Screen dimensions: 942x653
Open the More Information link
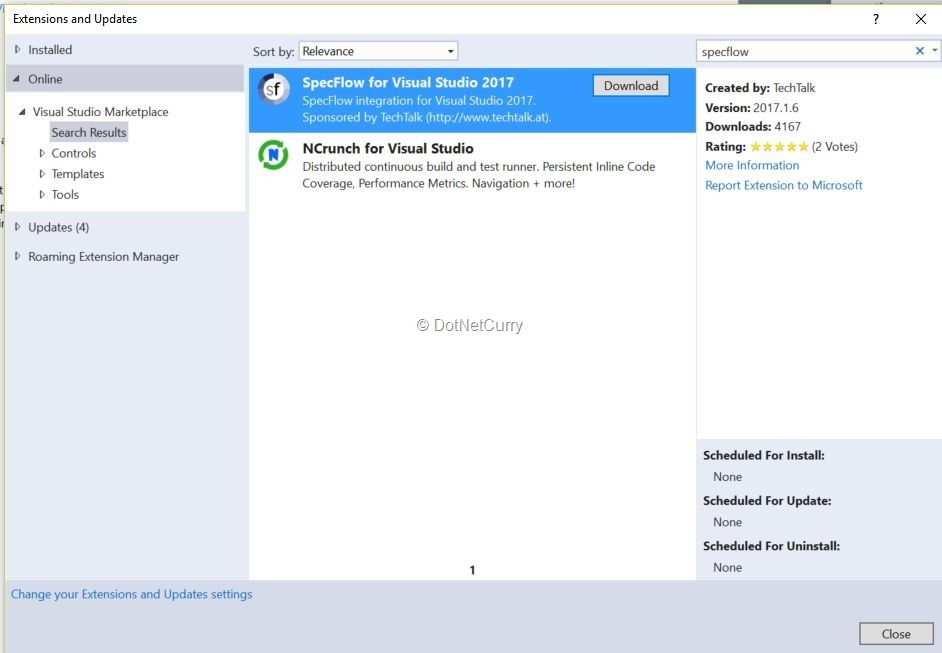coord(752,166)
